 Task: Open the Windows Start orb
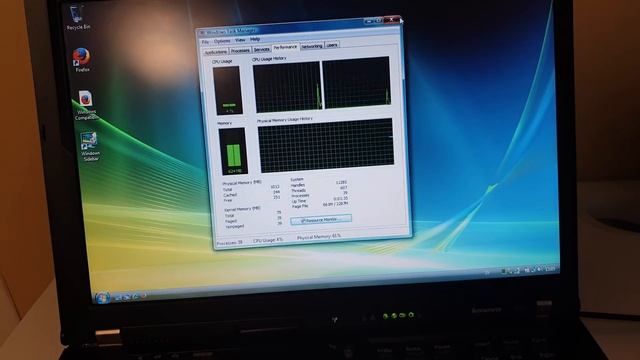pyautogui.click(x=102, y=298)
